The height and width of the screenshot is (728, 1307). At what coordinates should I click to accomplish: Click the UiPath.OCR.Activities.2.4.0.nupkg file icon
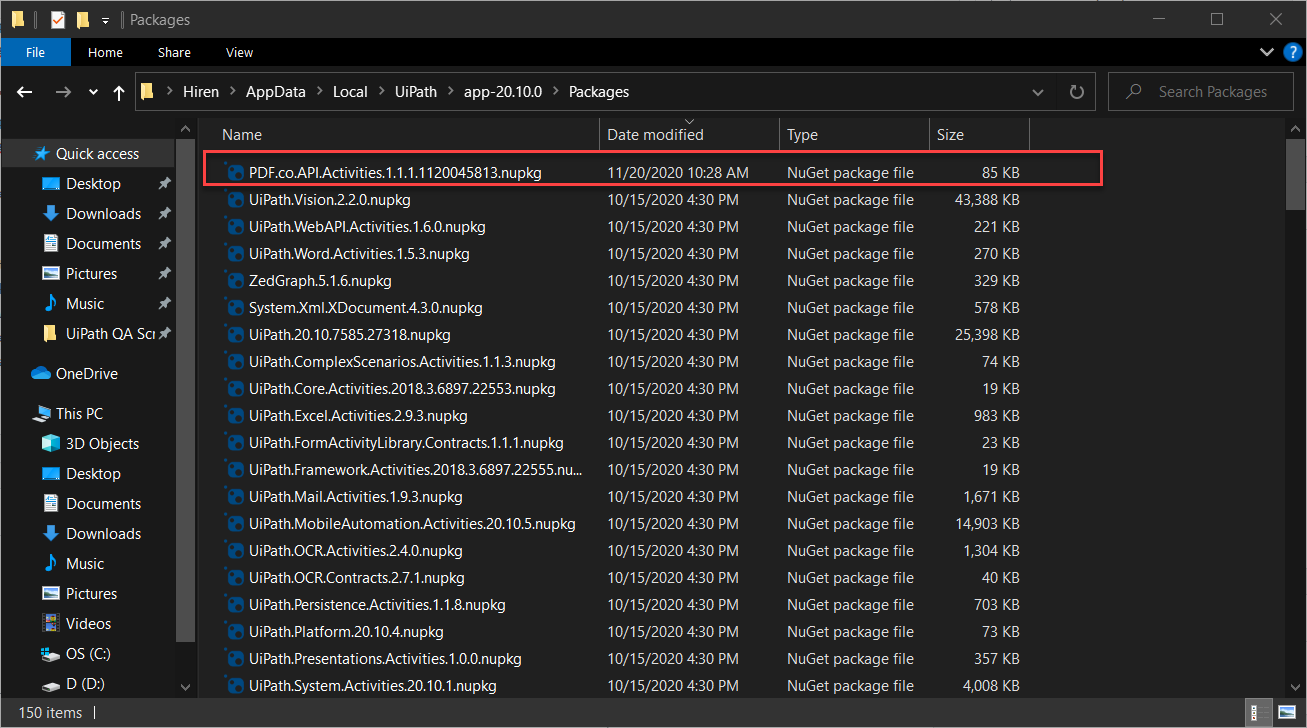pos(235,551)
